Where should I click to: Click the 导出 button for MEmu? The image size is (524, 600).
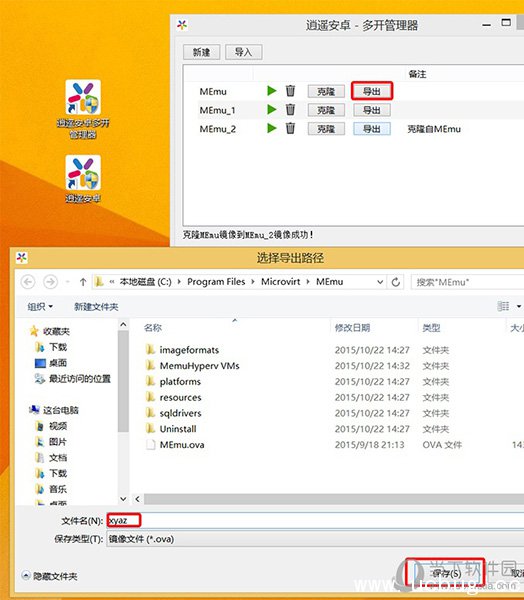tap(372, 91)
